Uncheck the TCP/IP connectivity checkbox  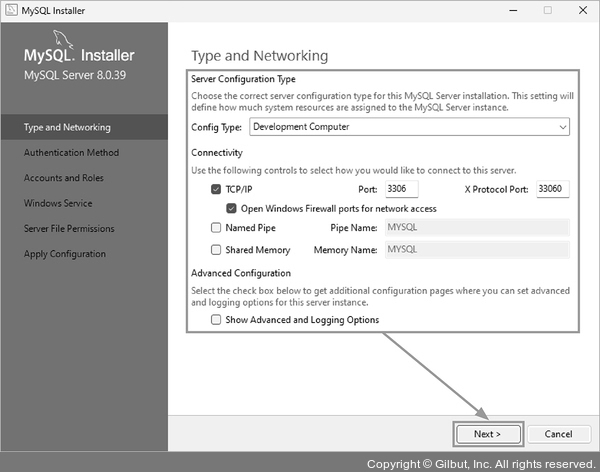(x=216, y=189)
